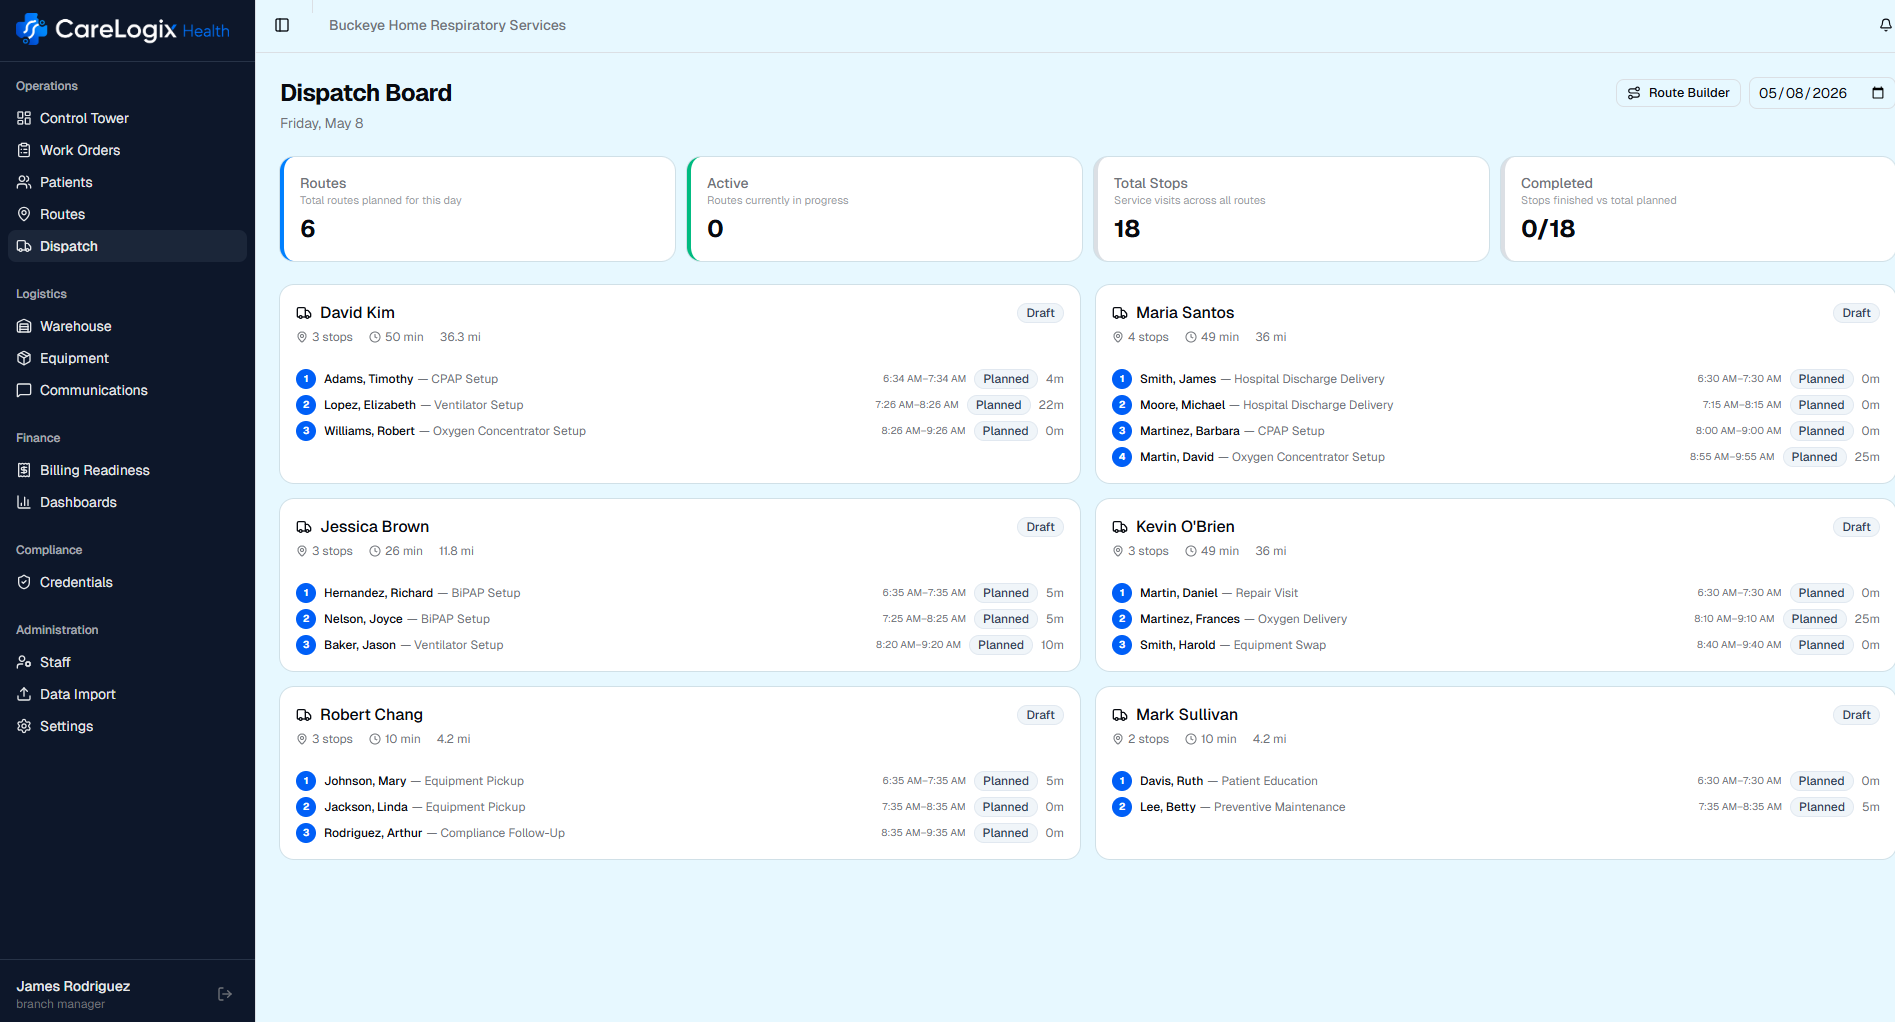Screen dimensions: 1895x1022
Task: Click stop 3 marker for Williams, Robert
Action: click(306, 431)
